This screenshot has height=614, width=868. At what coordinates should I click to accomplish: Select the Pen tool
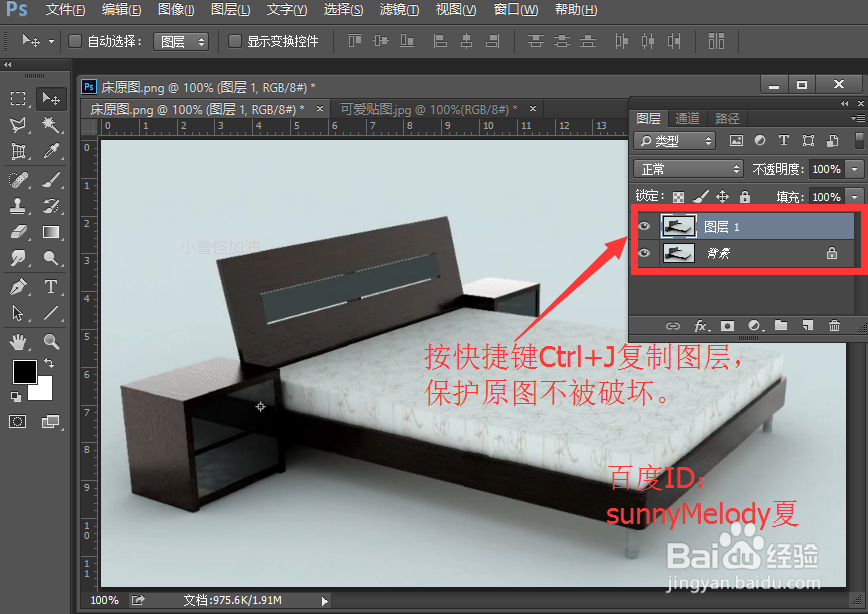tap(18, 287)
